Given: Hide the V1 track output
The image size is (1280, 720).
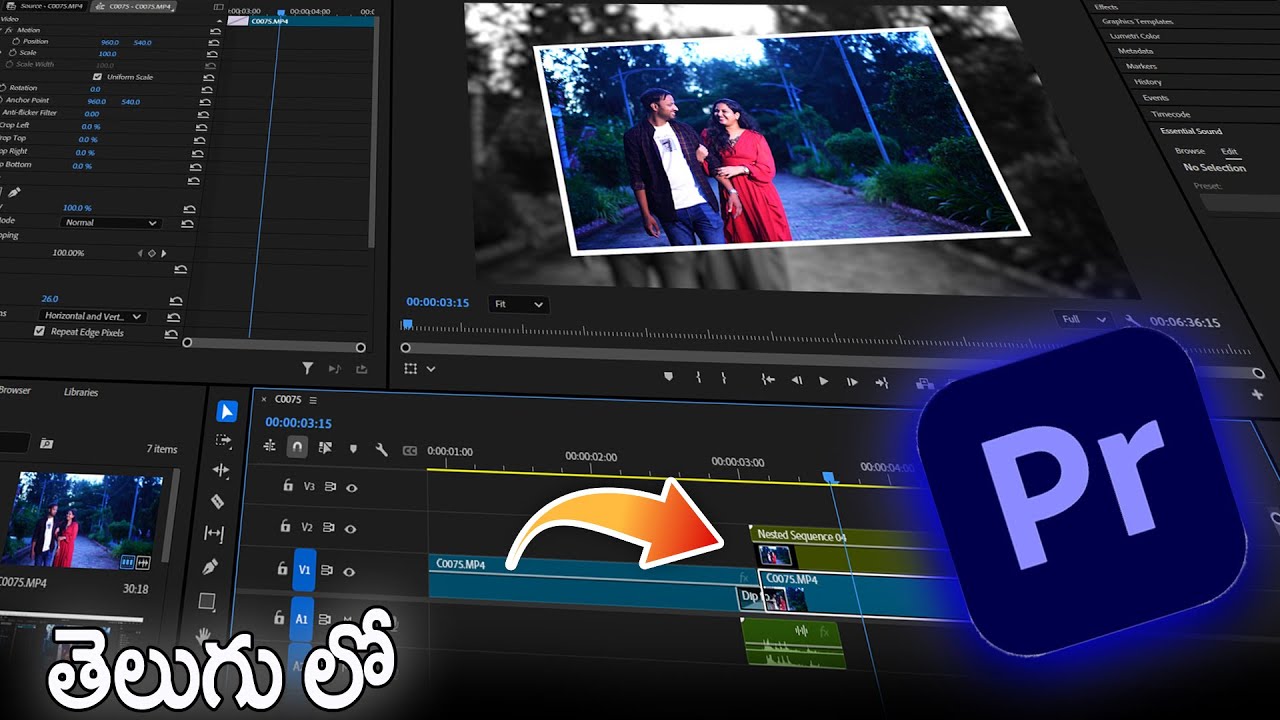Looking at the screenshot, I should tap(349, 572).
